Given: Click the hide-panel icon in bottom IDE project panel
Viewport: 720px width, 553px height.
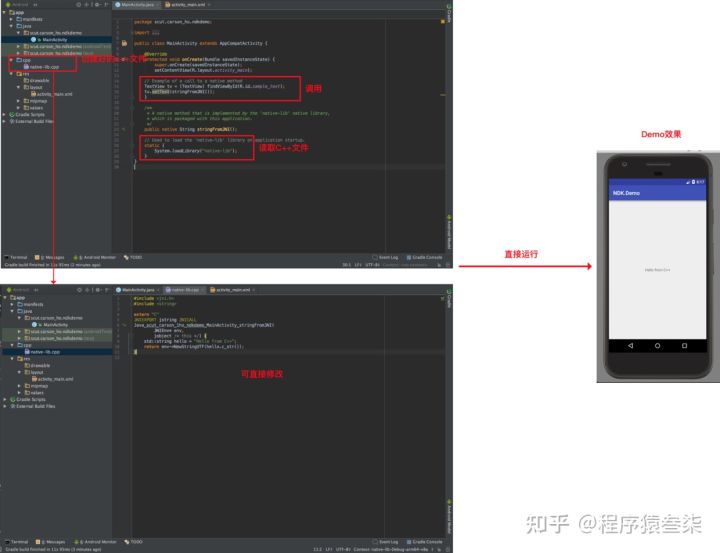Looking at the screenshot, I should 107,290.
